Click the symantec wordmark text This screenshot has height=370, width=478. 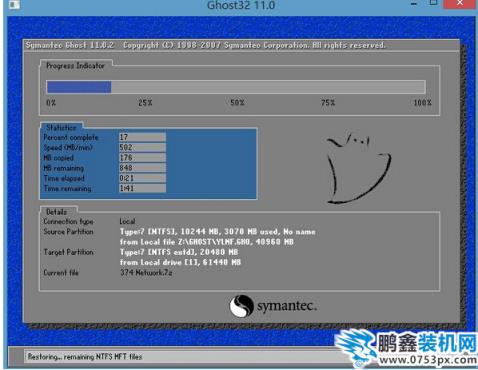point(287,306)
